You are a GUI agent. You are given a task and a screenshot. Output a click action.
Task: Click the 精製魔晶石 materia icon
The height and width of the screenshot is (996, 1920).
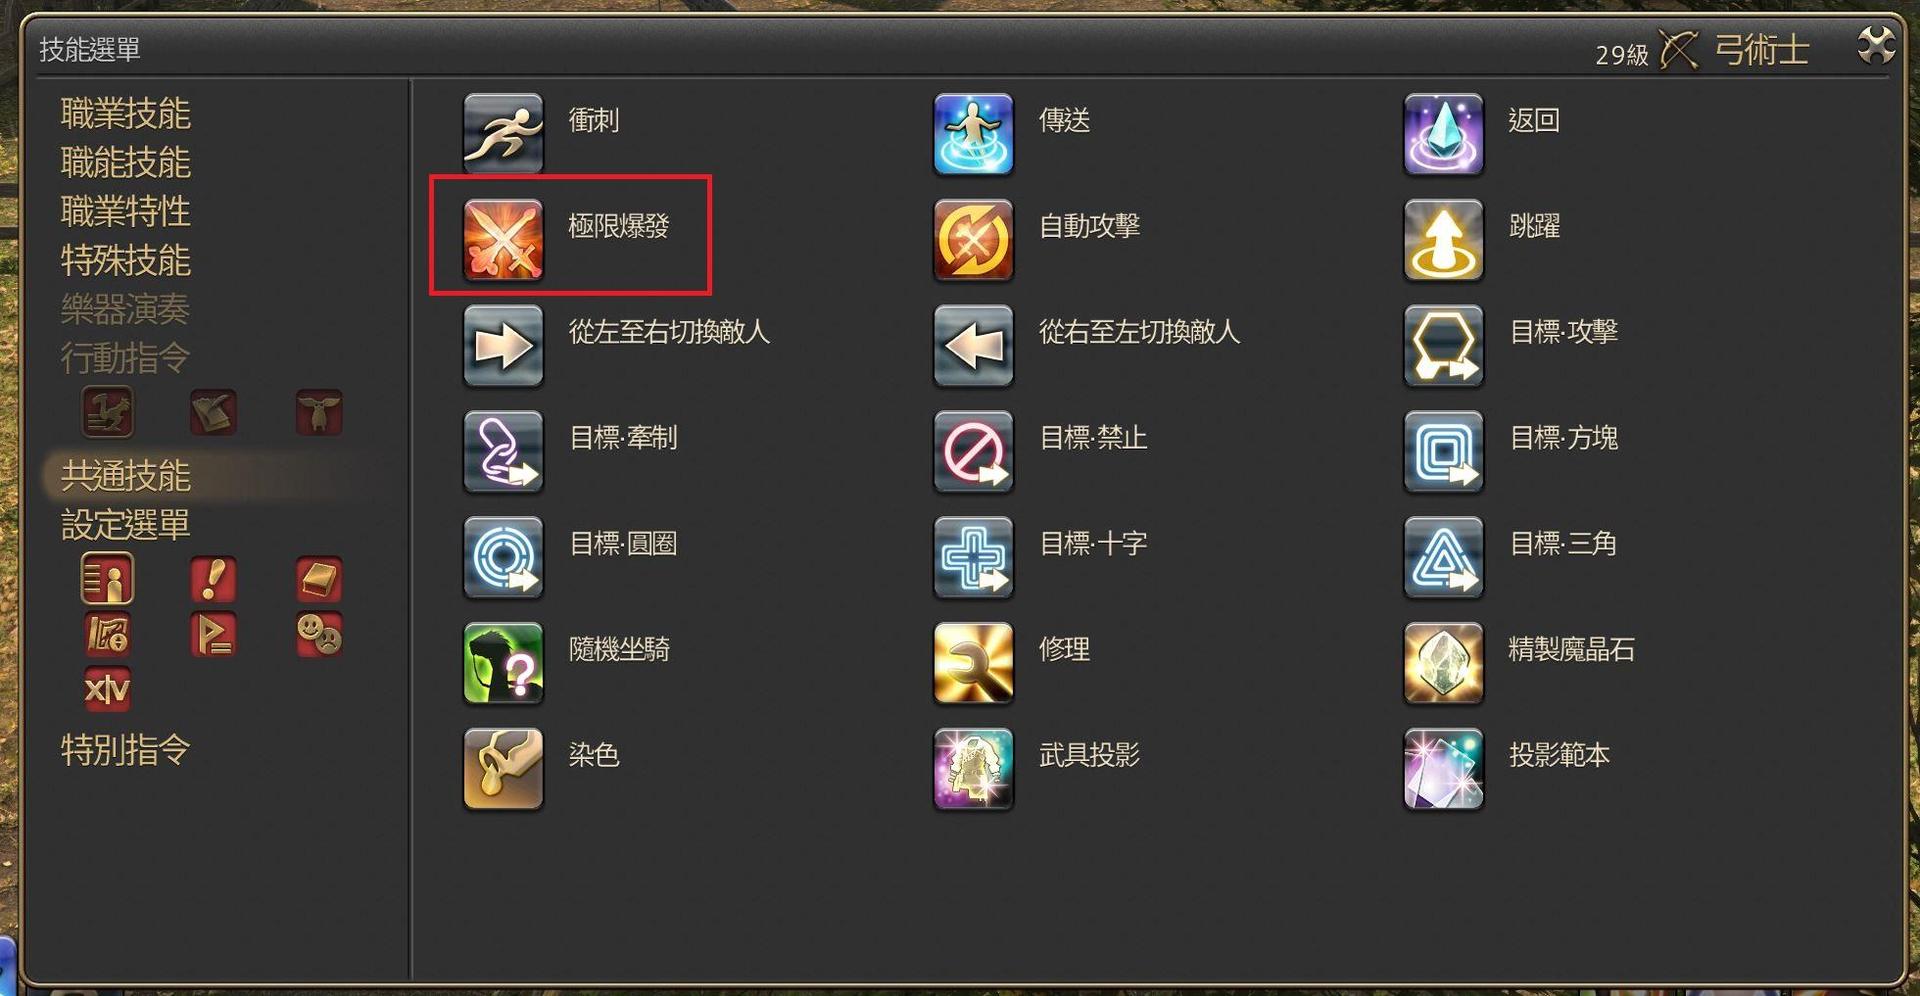[x=1443, y=663]
